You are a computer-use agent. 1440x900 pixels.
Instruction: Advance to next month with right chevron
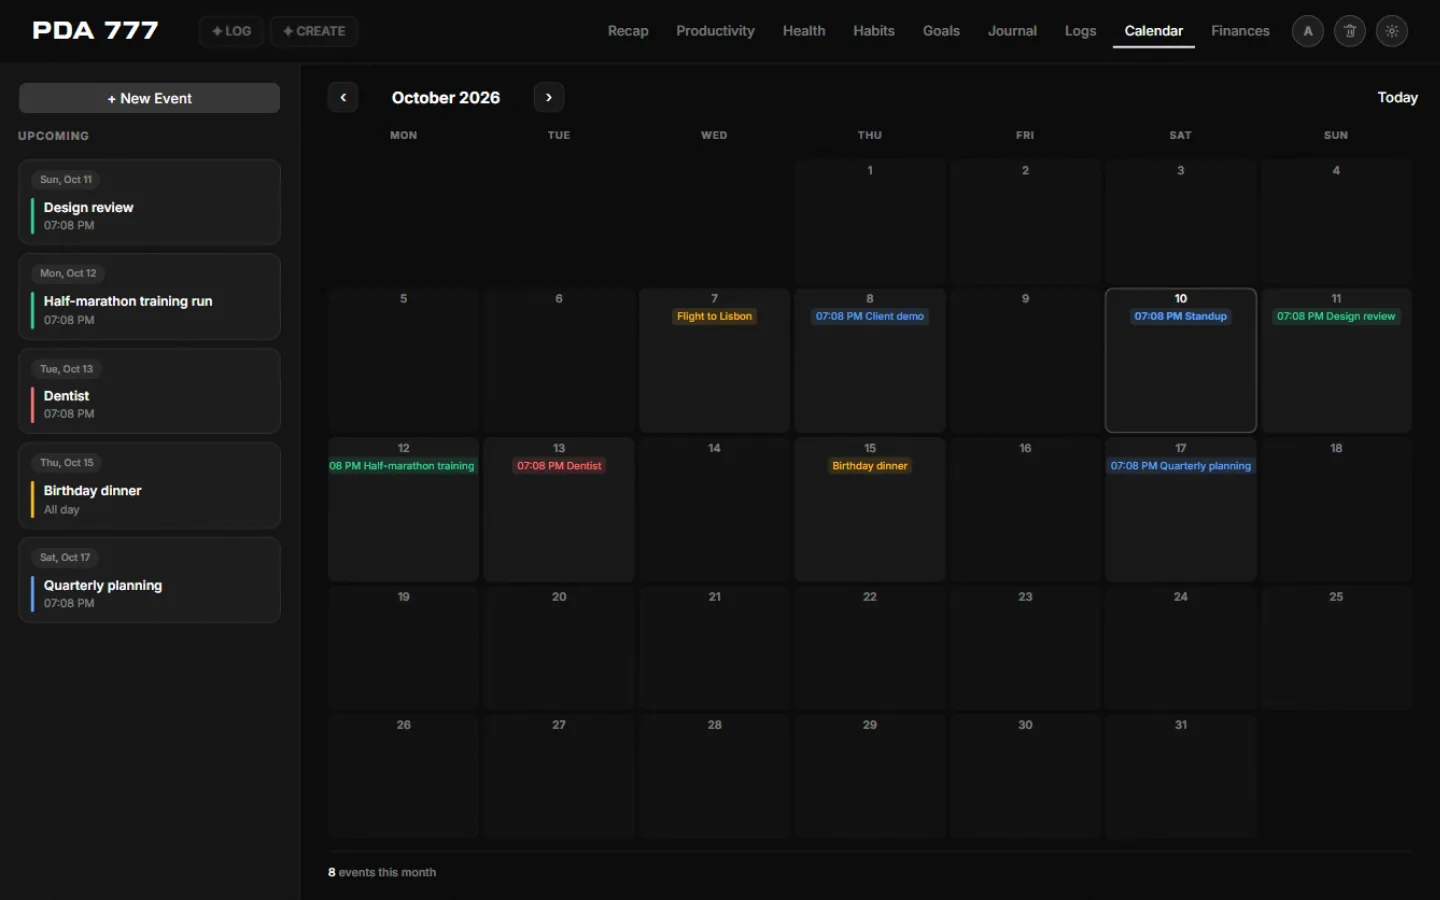tap(549, 97)
